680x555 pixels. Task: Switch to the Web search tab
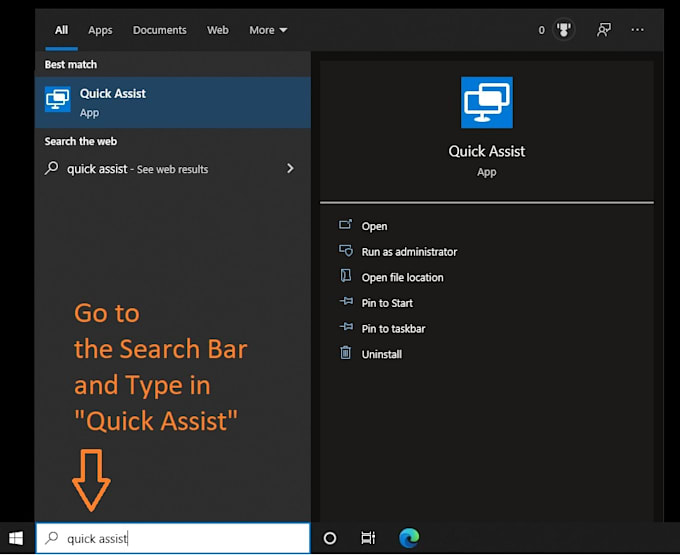click(x=218, y=30)
